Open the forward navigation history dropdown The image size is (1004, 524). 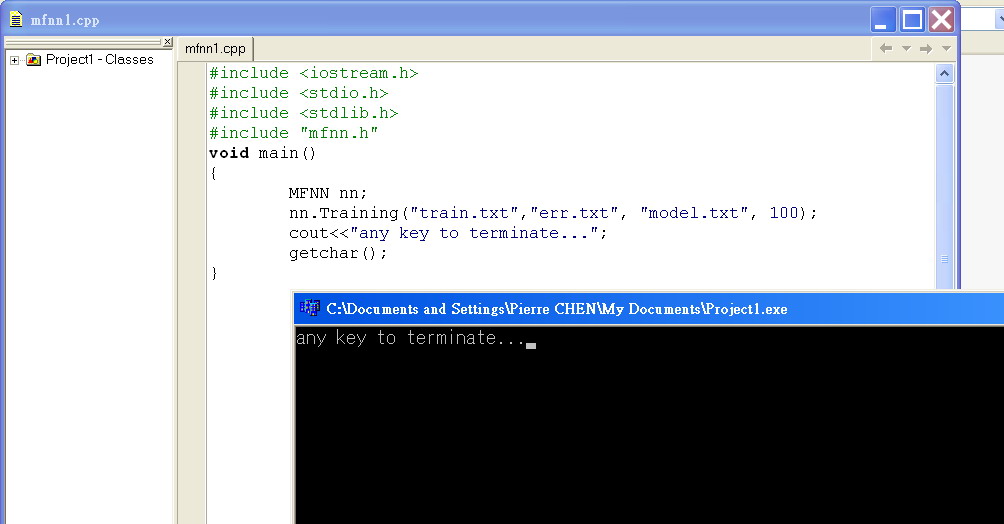tap(945, 48)
